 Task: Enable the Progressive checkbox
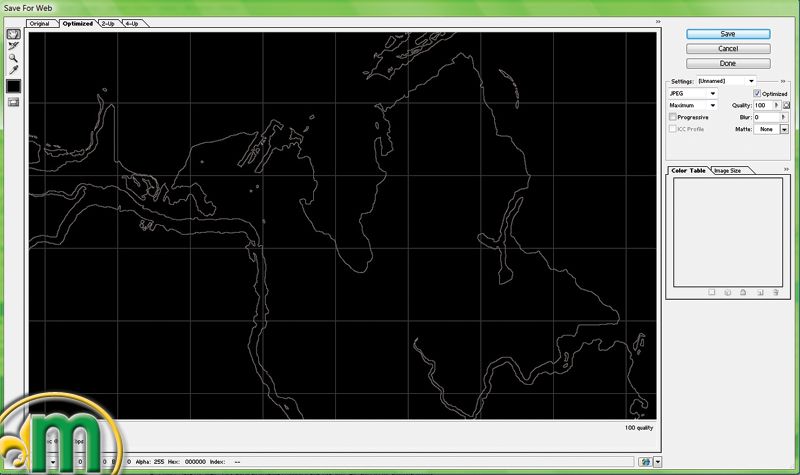click(x=672, y=117)
